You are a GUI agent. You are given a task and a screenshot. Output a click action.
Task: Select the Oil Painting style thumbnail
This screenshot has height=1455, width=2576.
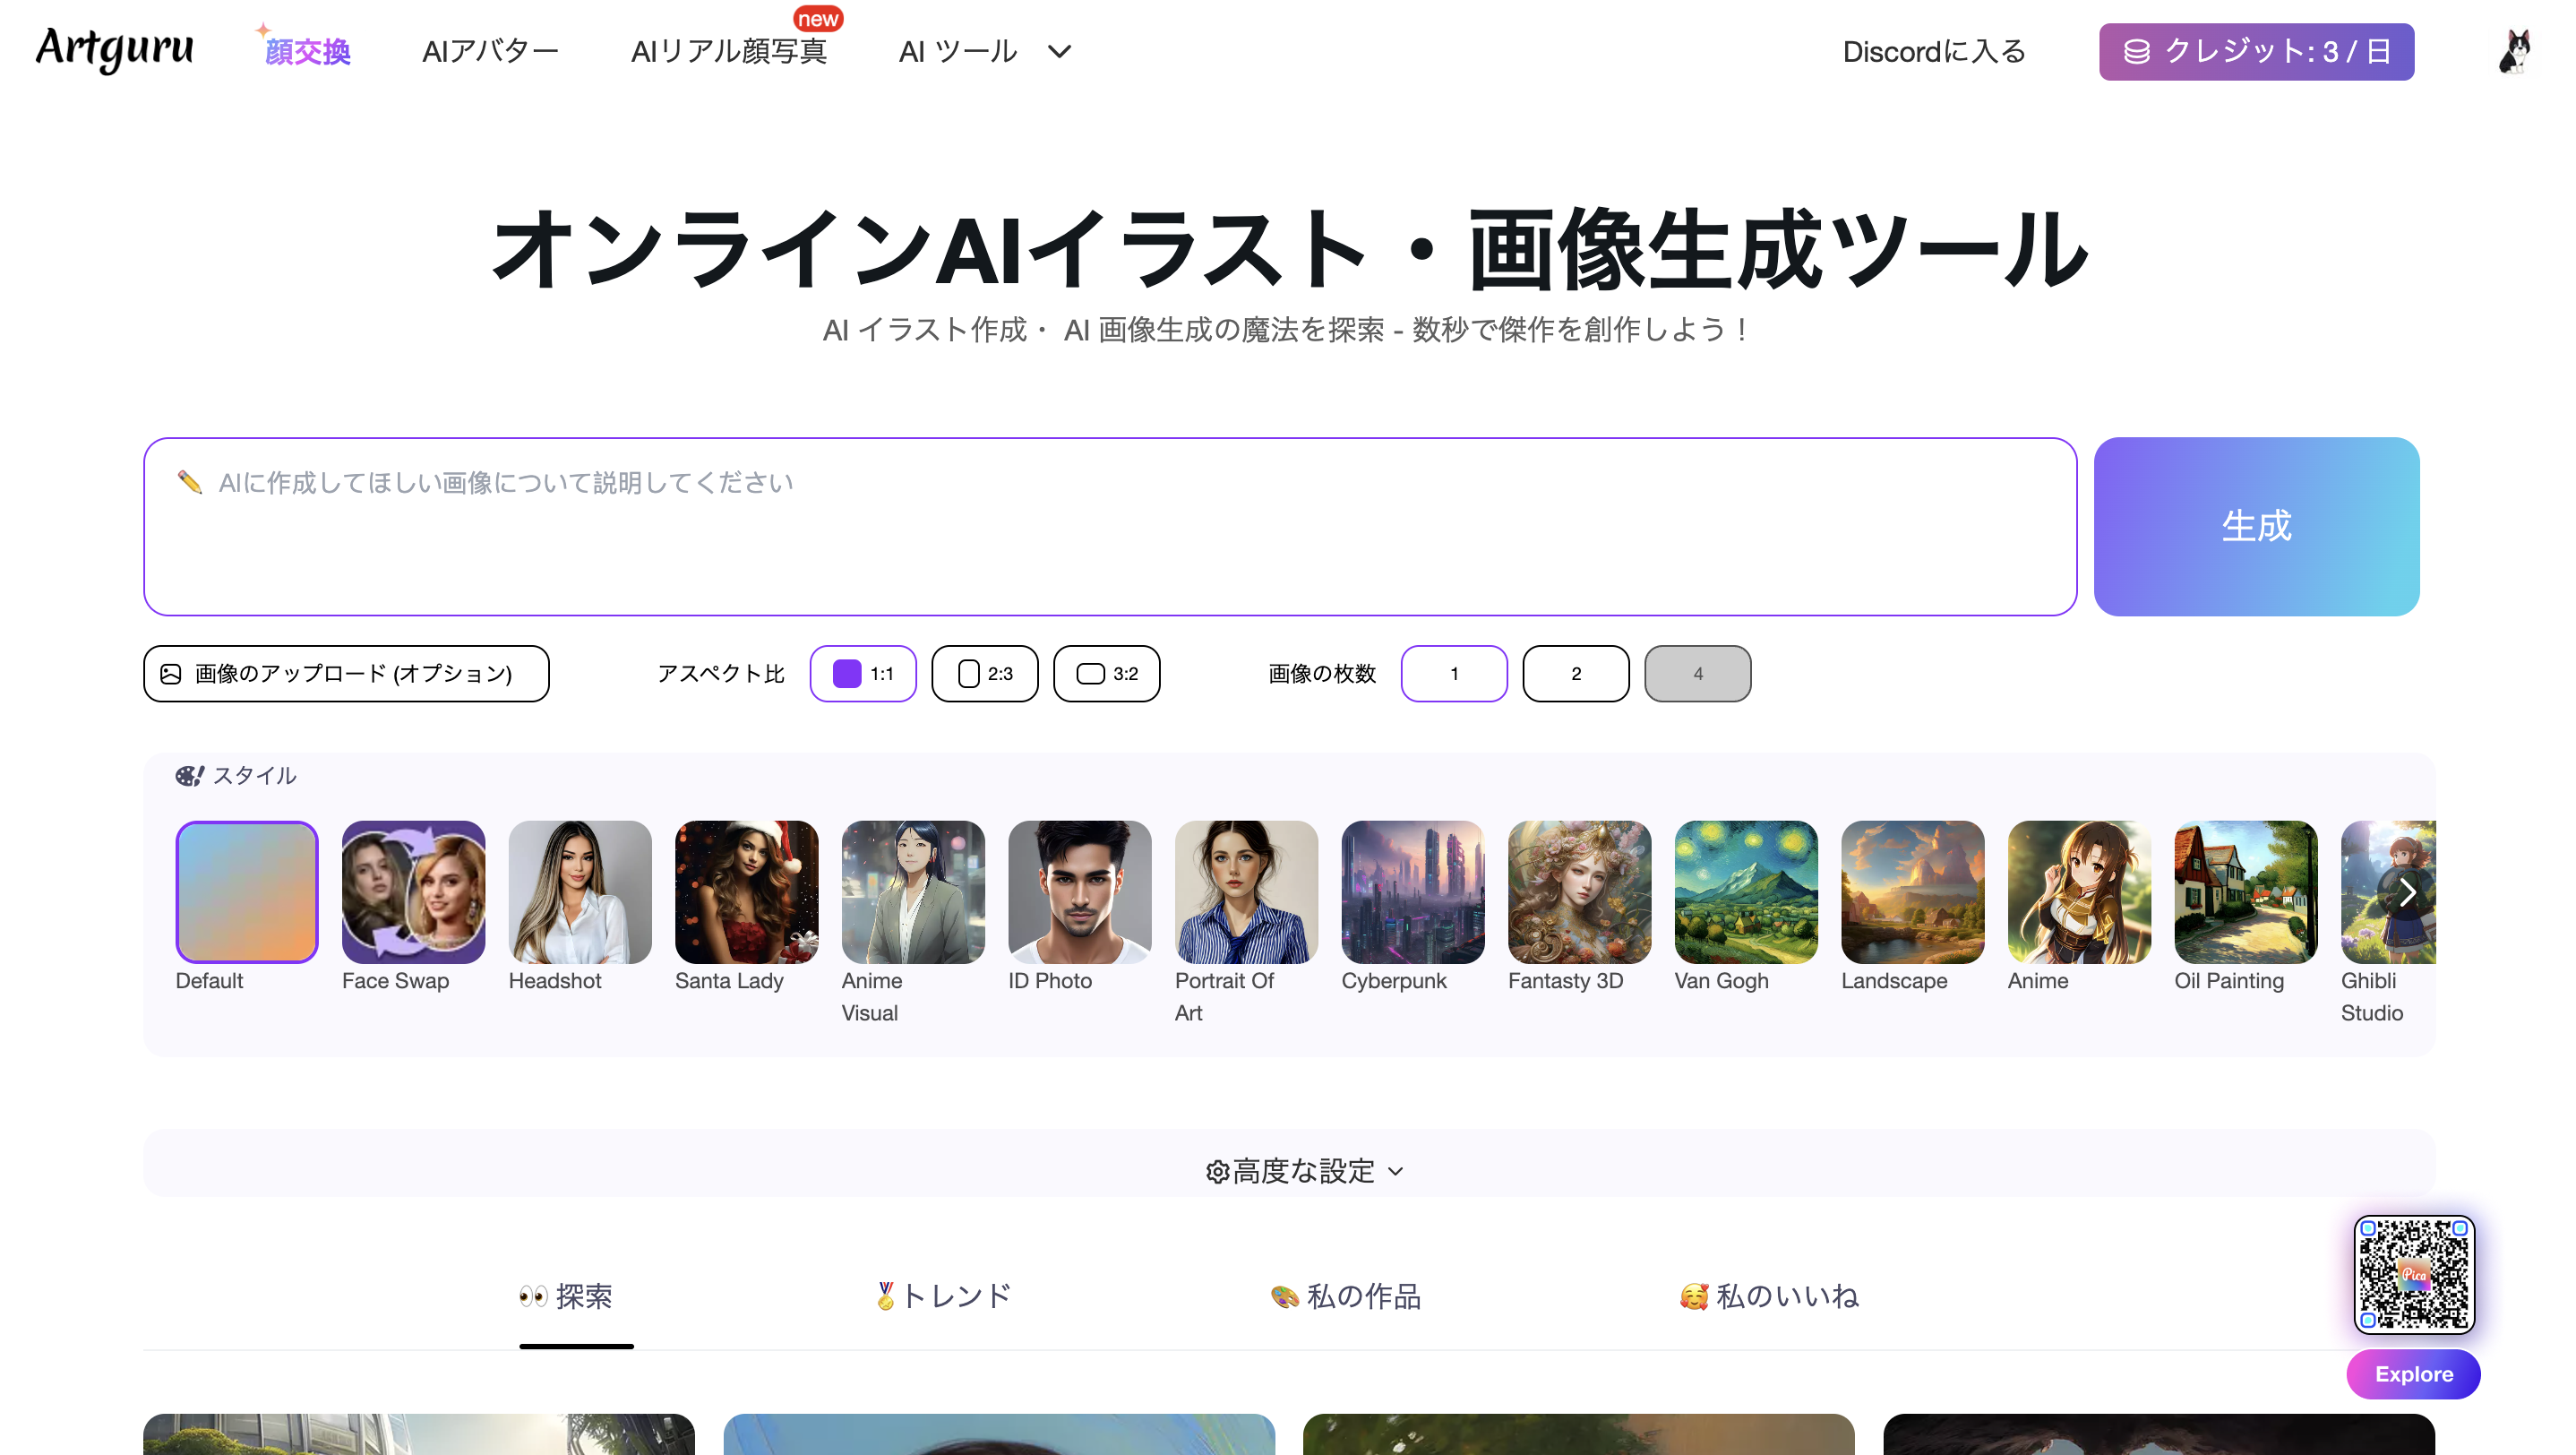click(2245, 891)
